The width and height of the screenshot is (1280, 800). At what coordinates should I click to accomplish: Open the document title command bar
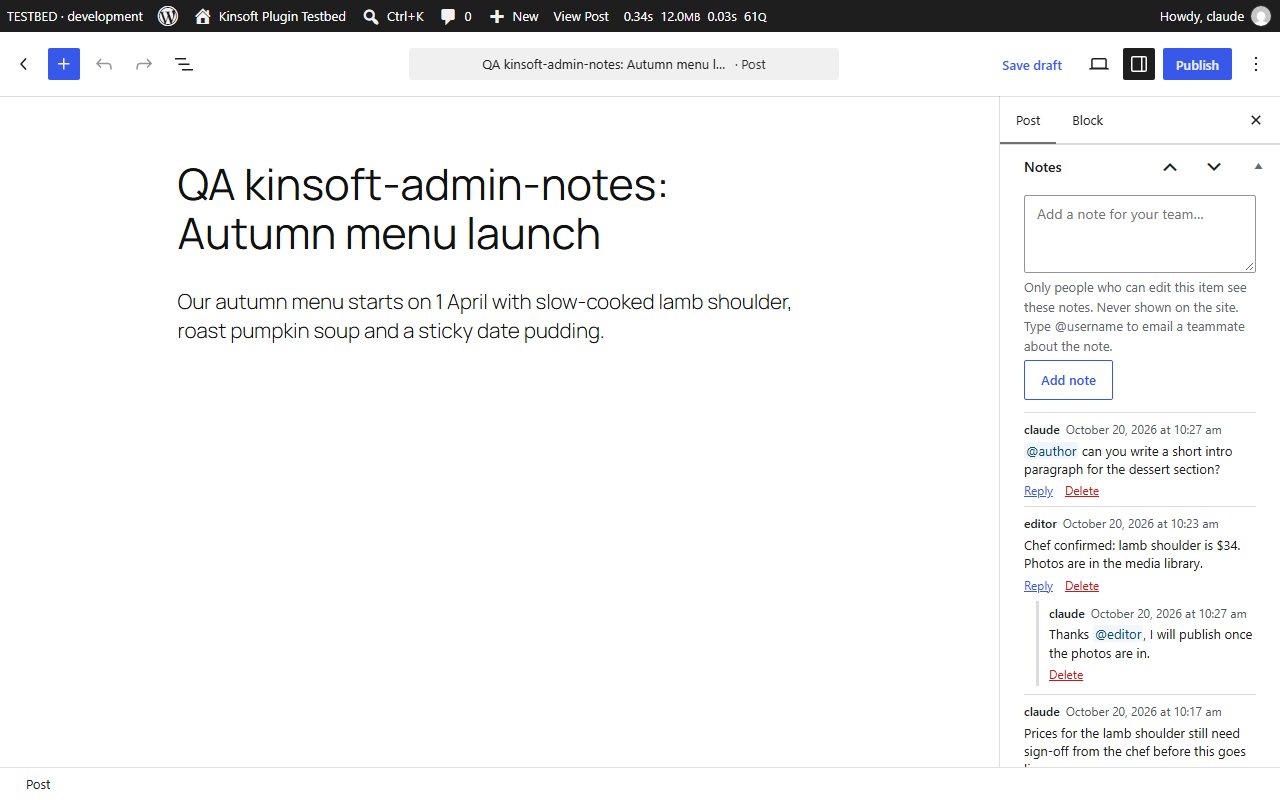point(624,64)
